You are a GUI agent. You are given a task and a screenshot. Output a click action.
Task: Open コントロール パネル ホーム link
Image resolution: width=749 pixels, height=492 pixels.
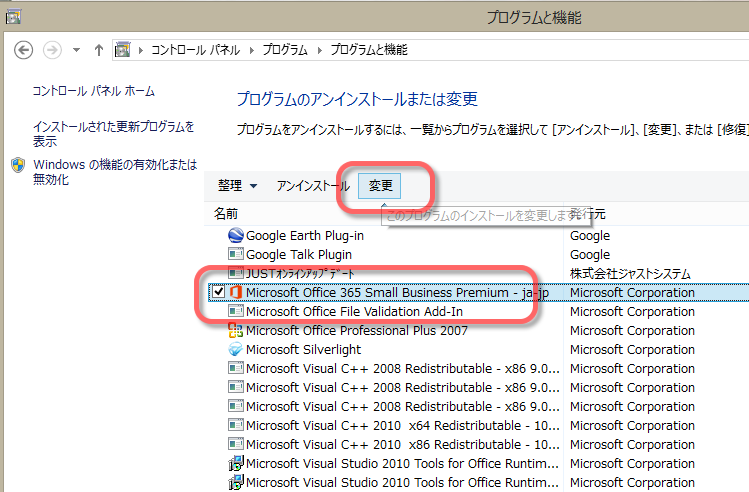[x=94, y=91]
